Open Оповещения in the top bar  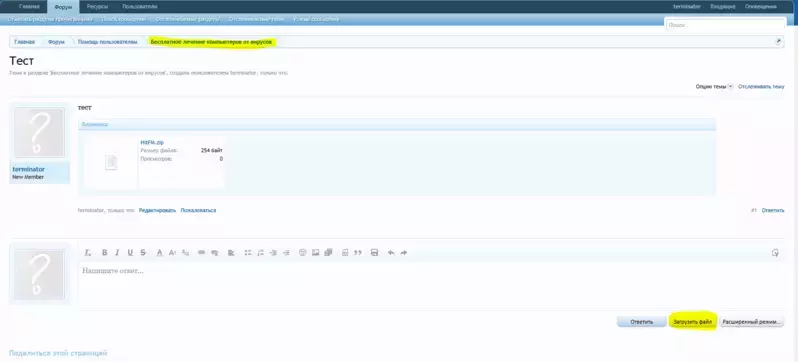point(761,7)
